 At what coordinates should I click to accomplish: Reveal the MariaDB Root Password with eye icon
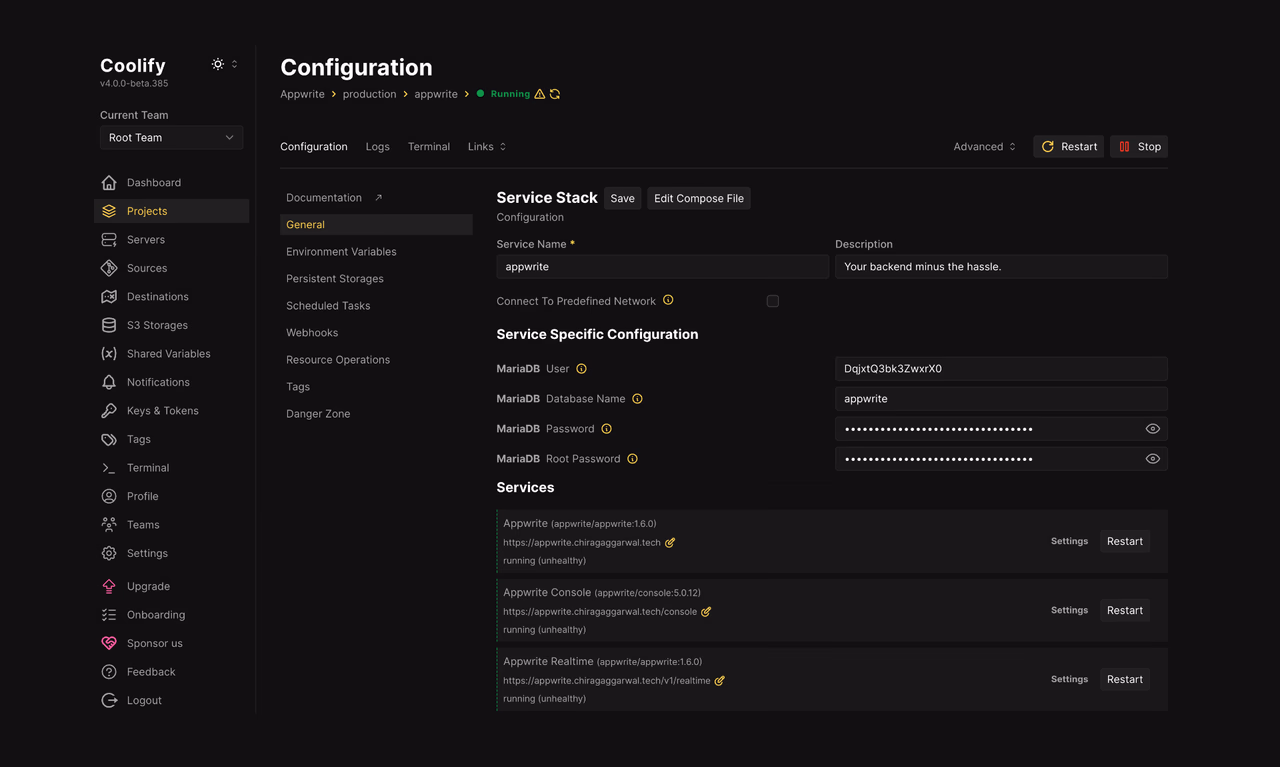1153,459
